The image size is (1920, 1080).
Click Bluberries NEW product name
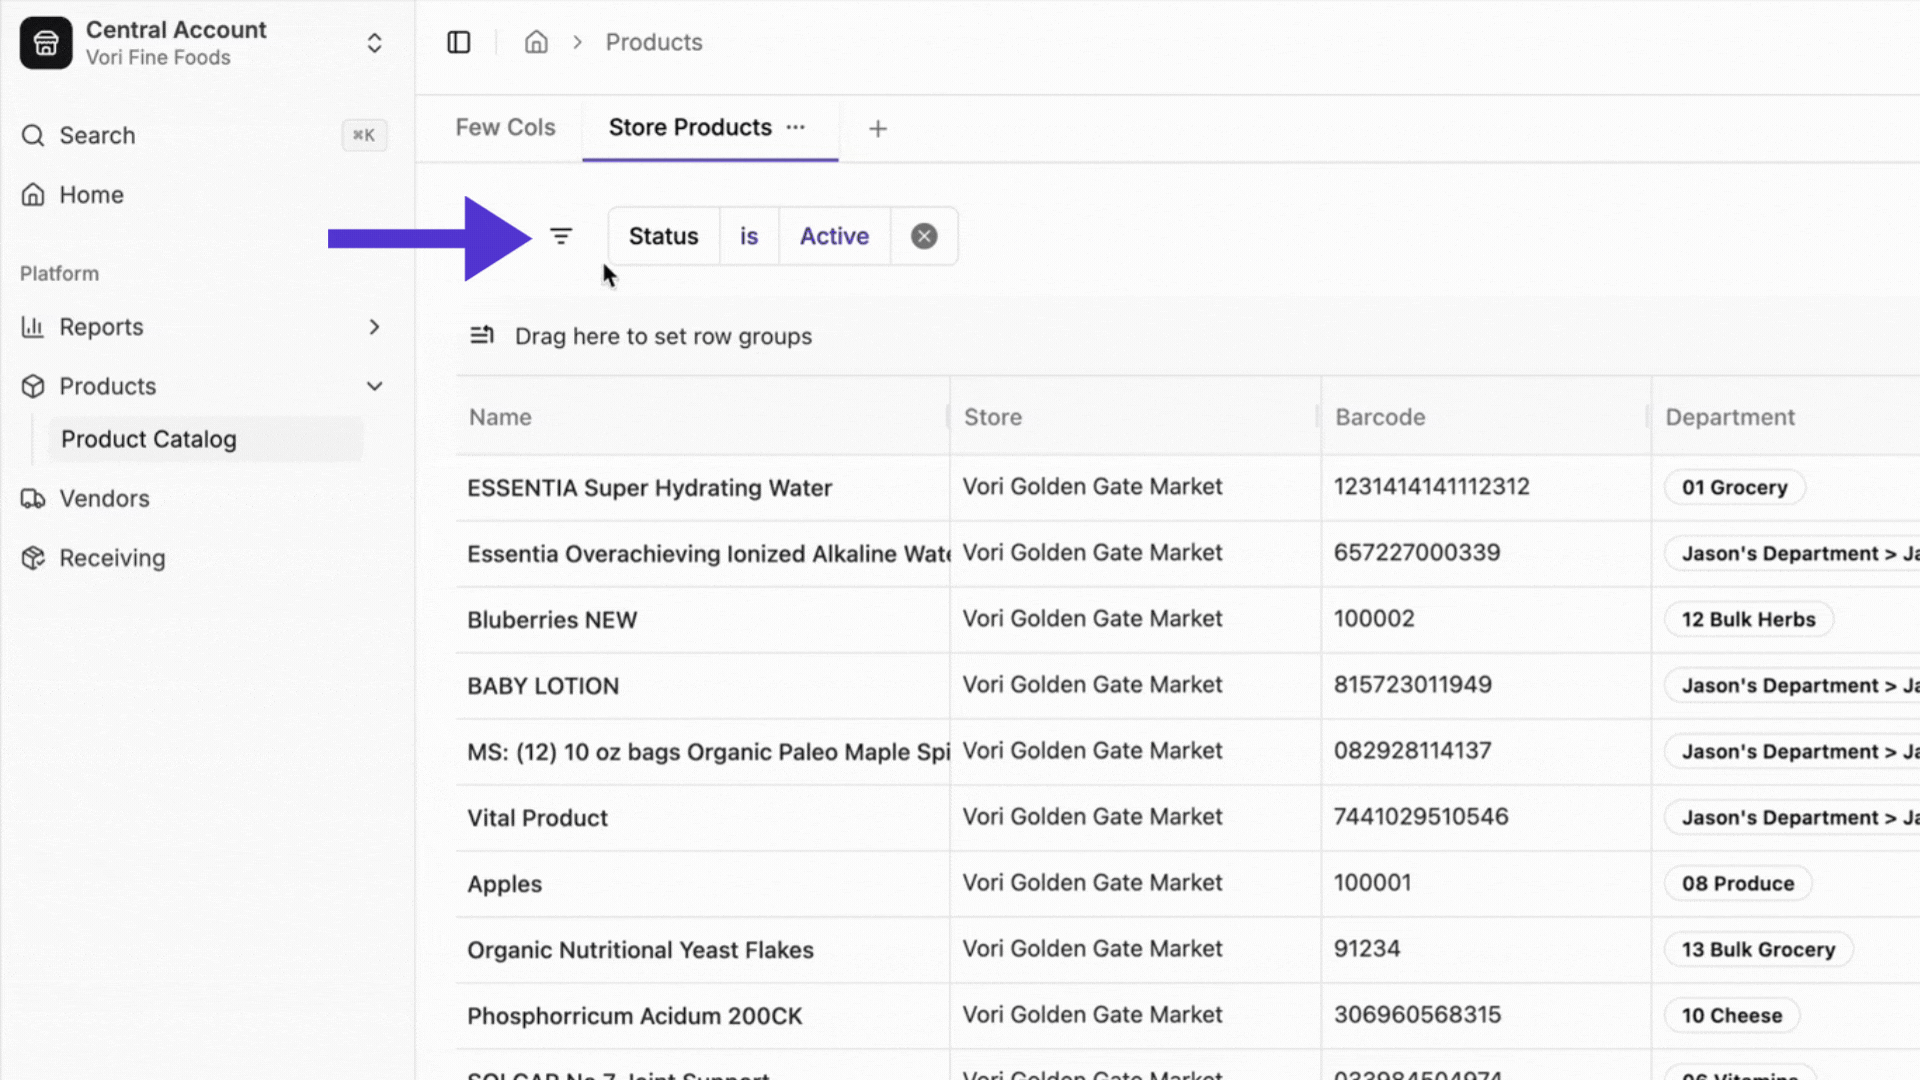[x=552, y=620]
